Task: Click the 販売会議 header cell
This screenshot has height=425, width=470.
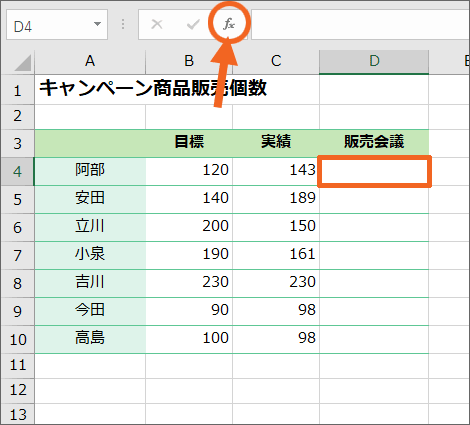Action: click(x=374, y=143)
